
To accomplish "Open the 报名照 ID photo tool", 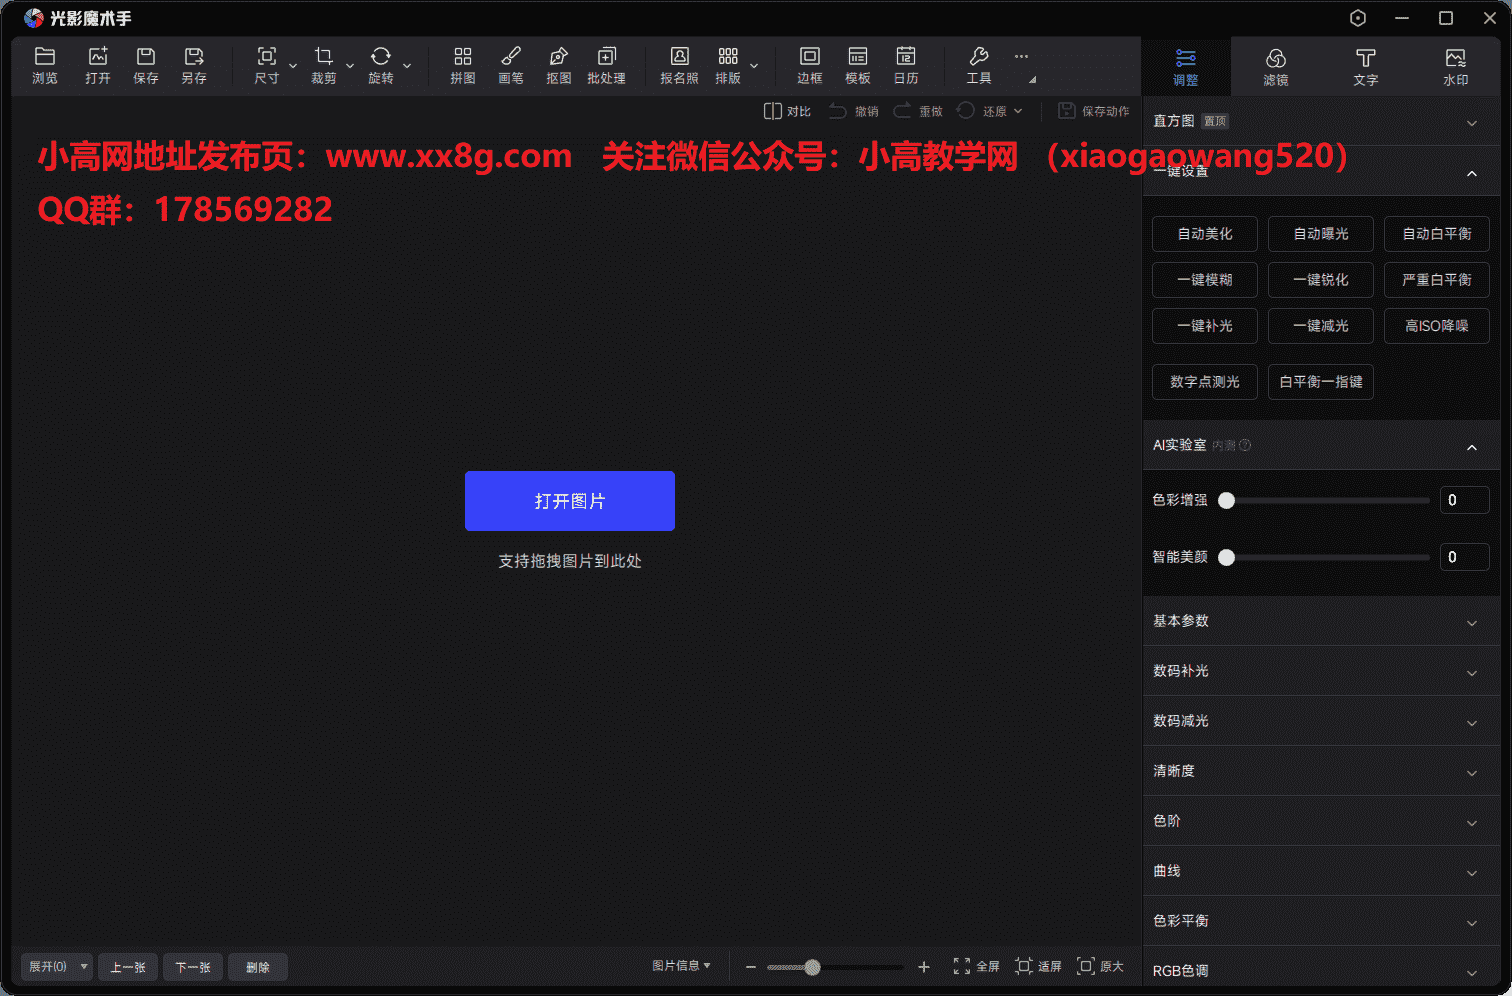I will click(x=680, y=65).
